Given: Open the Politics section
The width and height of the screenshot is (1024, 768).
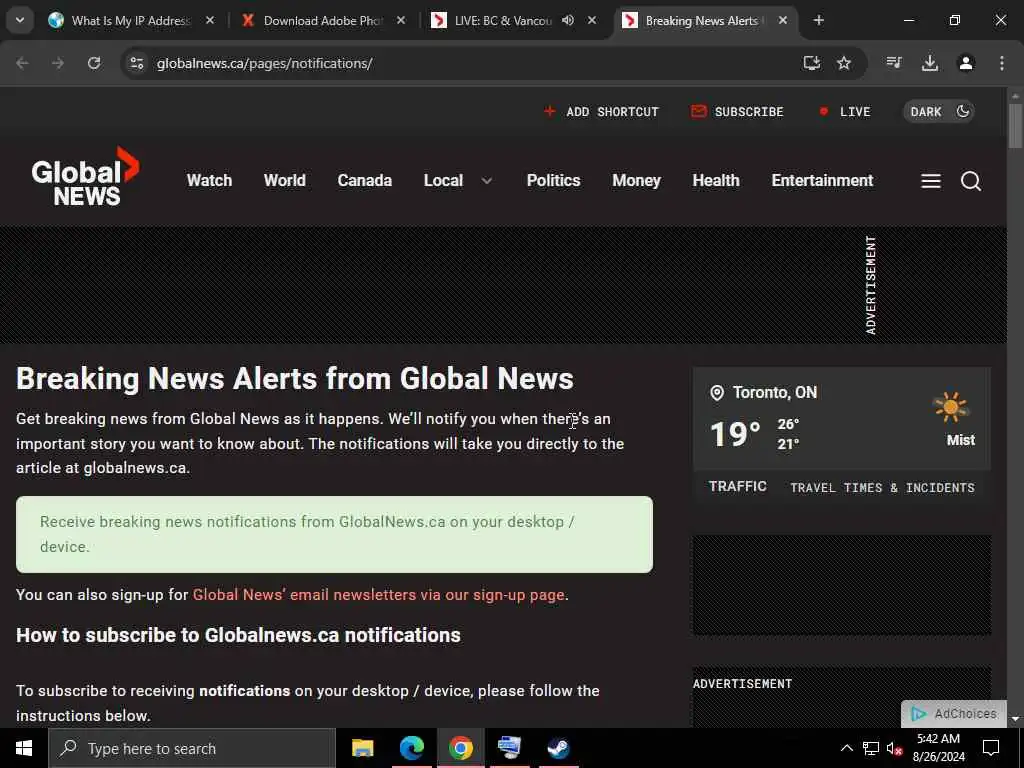Looking at the screenshot, I should click(553, 180).
